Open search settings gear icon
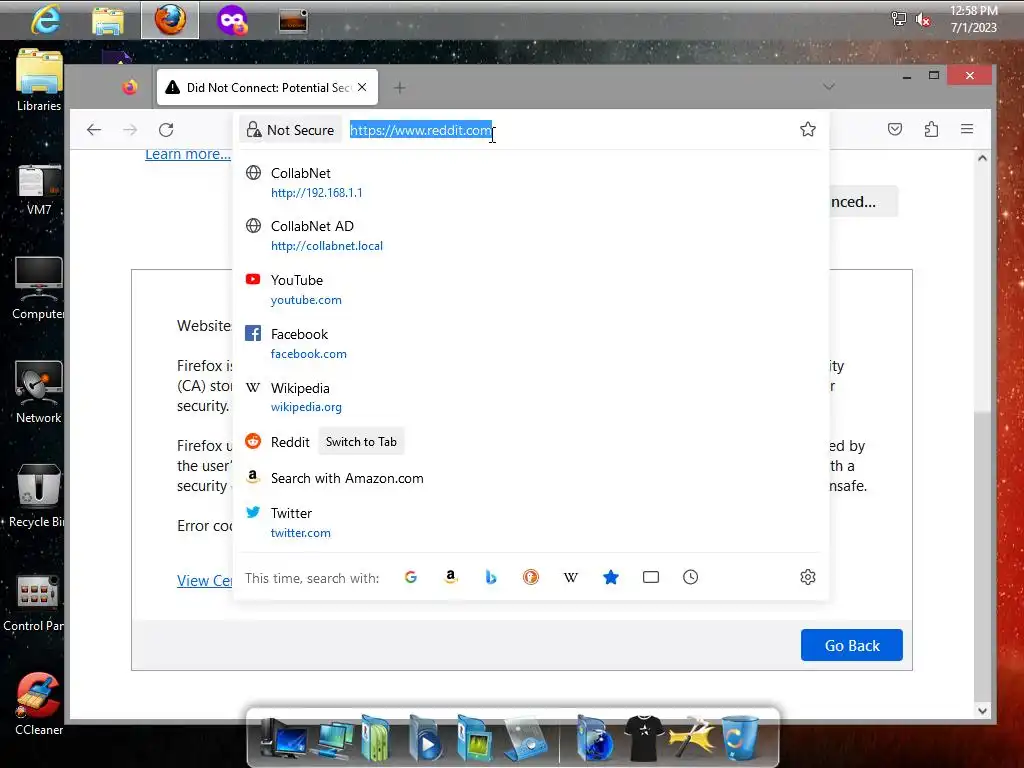The width and height of the screenshot is (1024, 768). (x=808, y=577)
